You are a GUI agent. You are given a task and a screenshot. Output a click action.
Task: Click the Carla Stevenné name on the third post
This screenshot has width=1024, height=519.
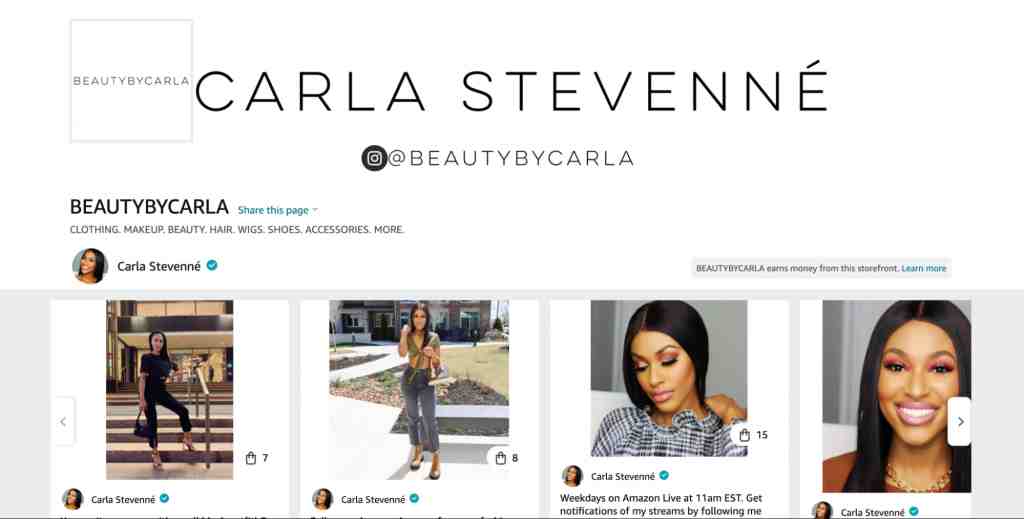(623, 477)
